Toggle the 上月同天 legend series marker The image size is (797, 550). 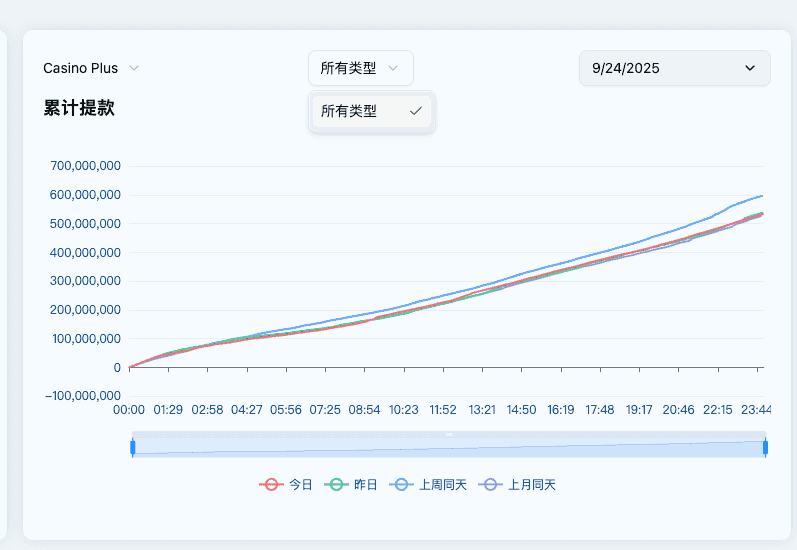coord(490,484)
